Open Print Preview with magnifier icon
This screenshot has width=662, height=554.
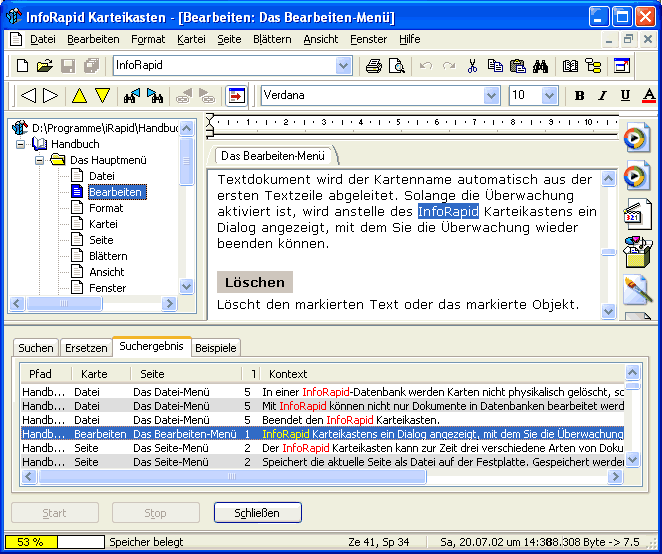[x=397, y=66]
